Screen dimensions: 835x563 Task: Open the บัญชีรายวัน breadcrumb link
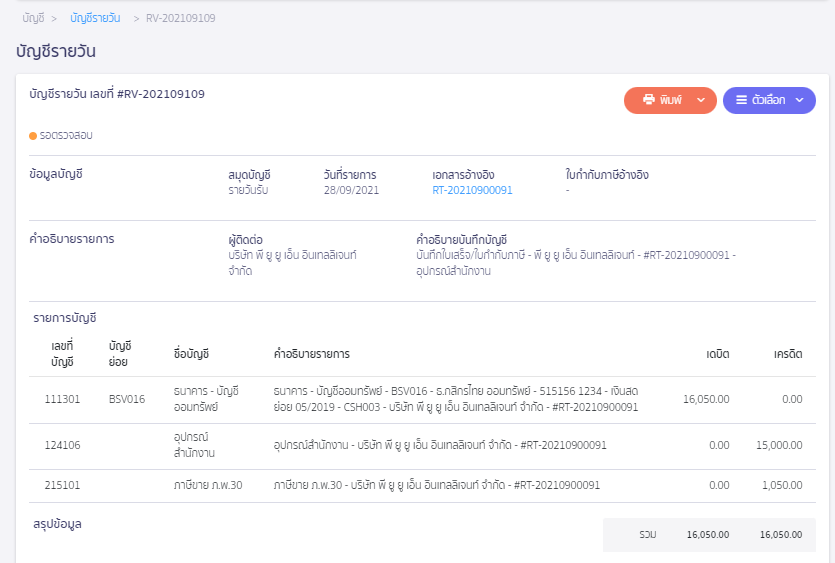tap(96, 18)
